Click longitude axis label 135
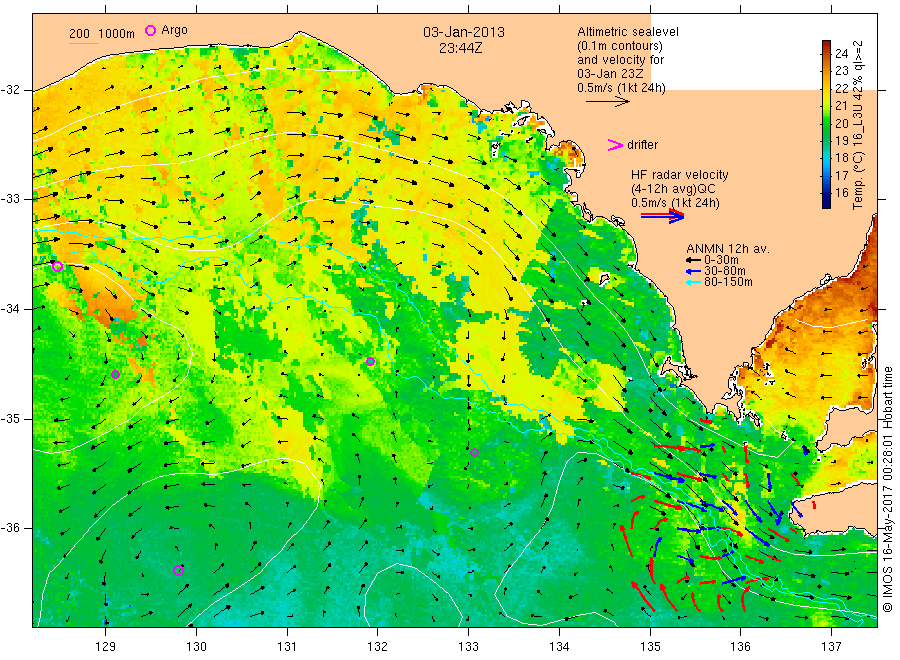This screenshot has height=660, width=900. tap(650, 647)
